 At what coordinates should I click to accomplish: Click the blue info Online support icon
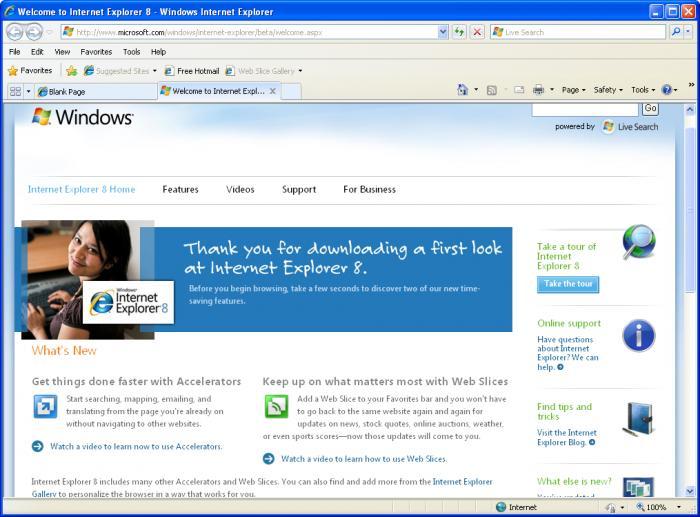pos(639,335)
